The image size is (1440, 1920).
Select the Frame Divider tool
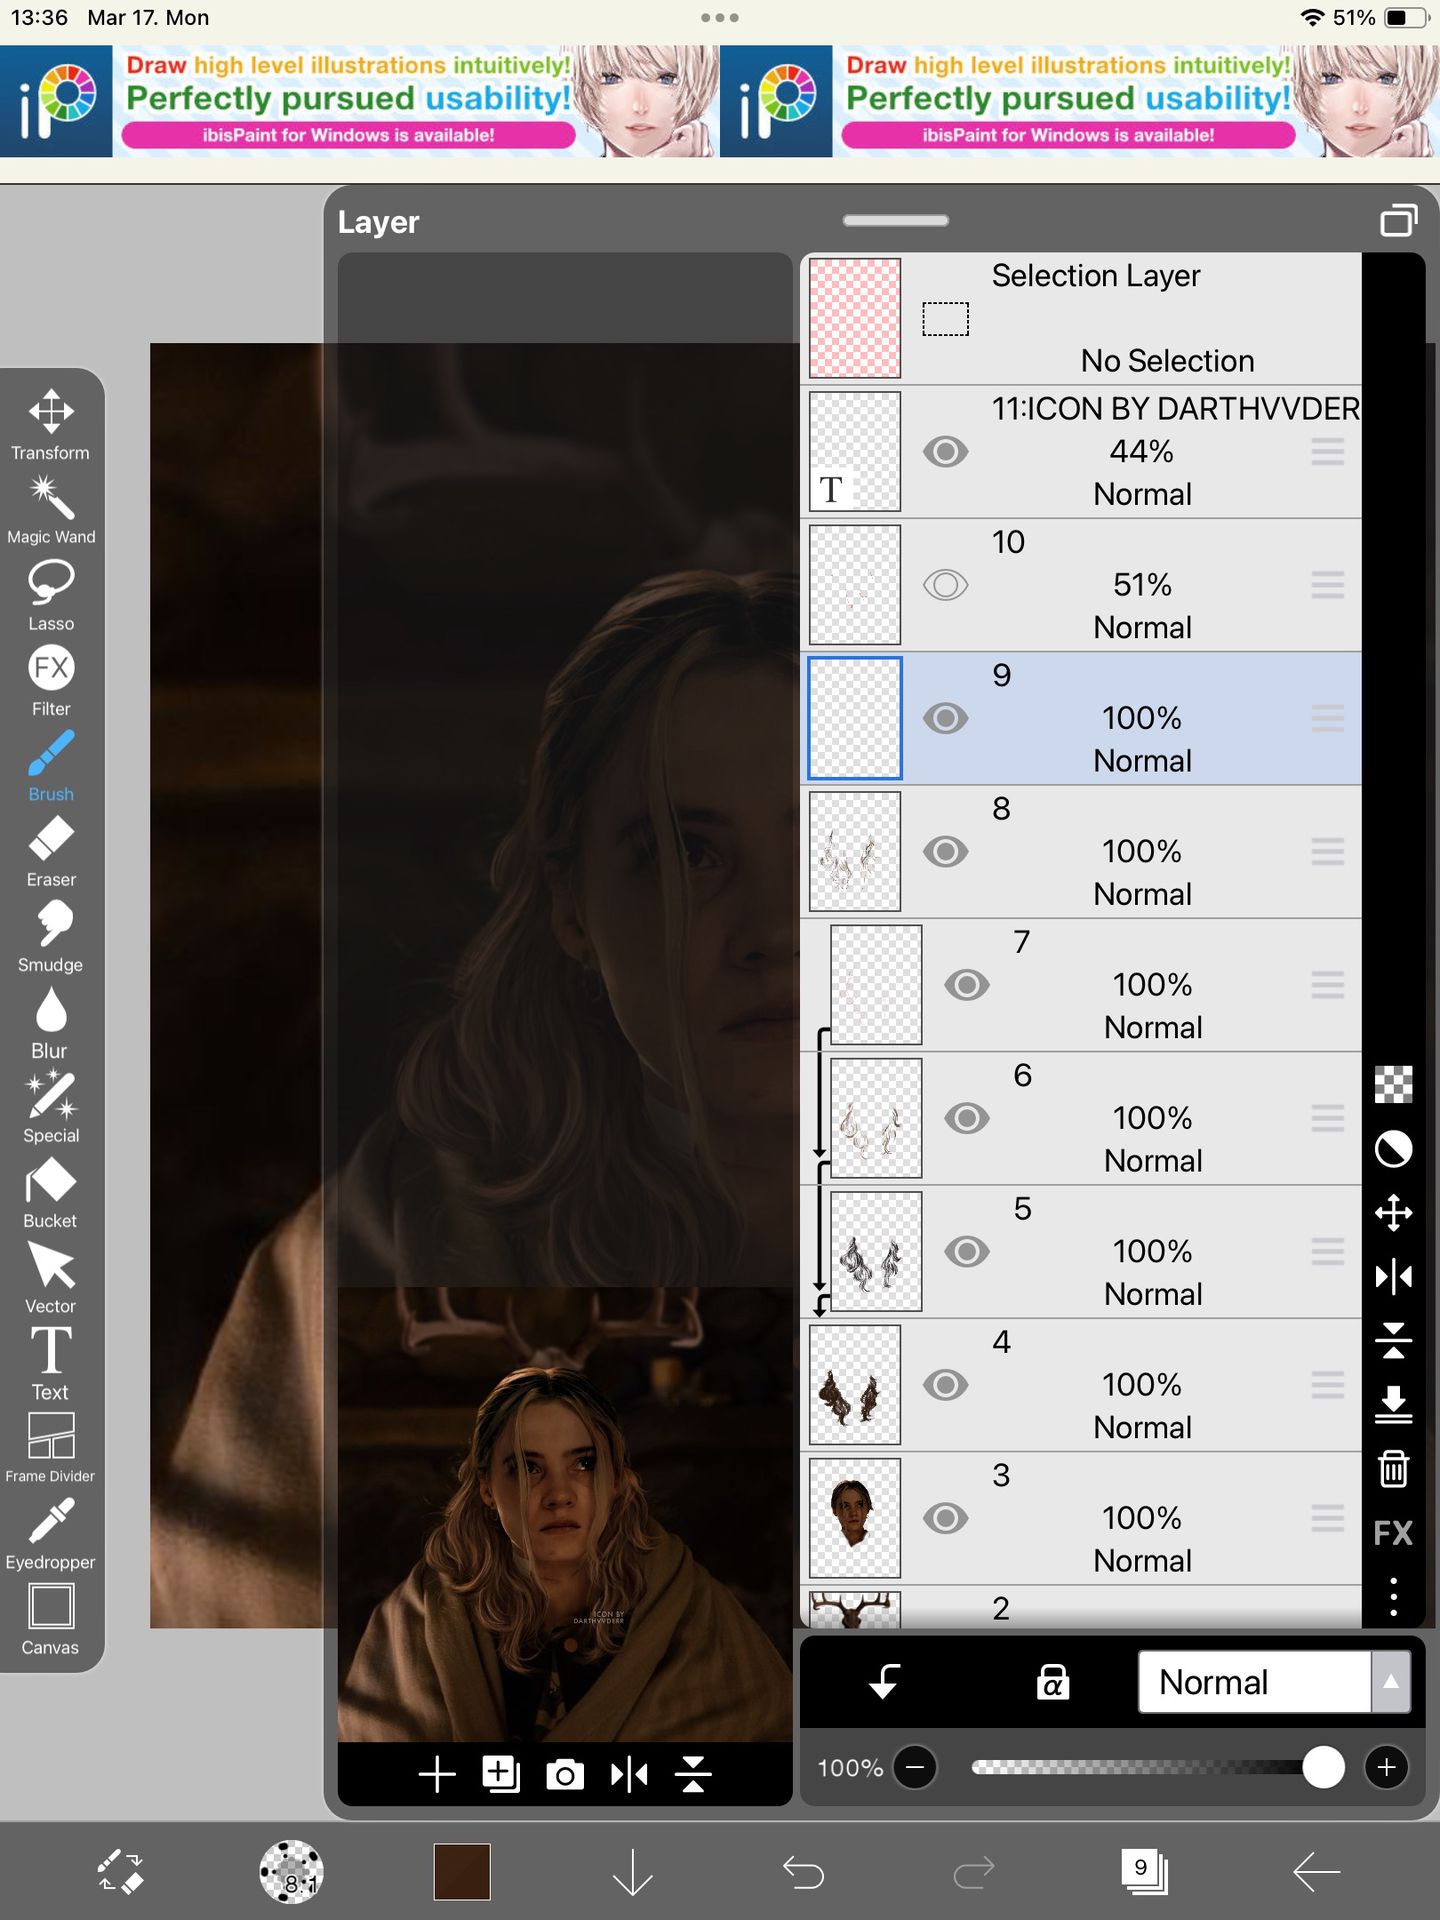(51, 1448)
